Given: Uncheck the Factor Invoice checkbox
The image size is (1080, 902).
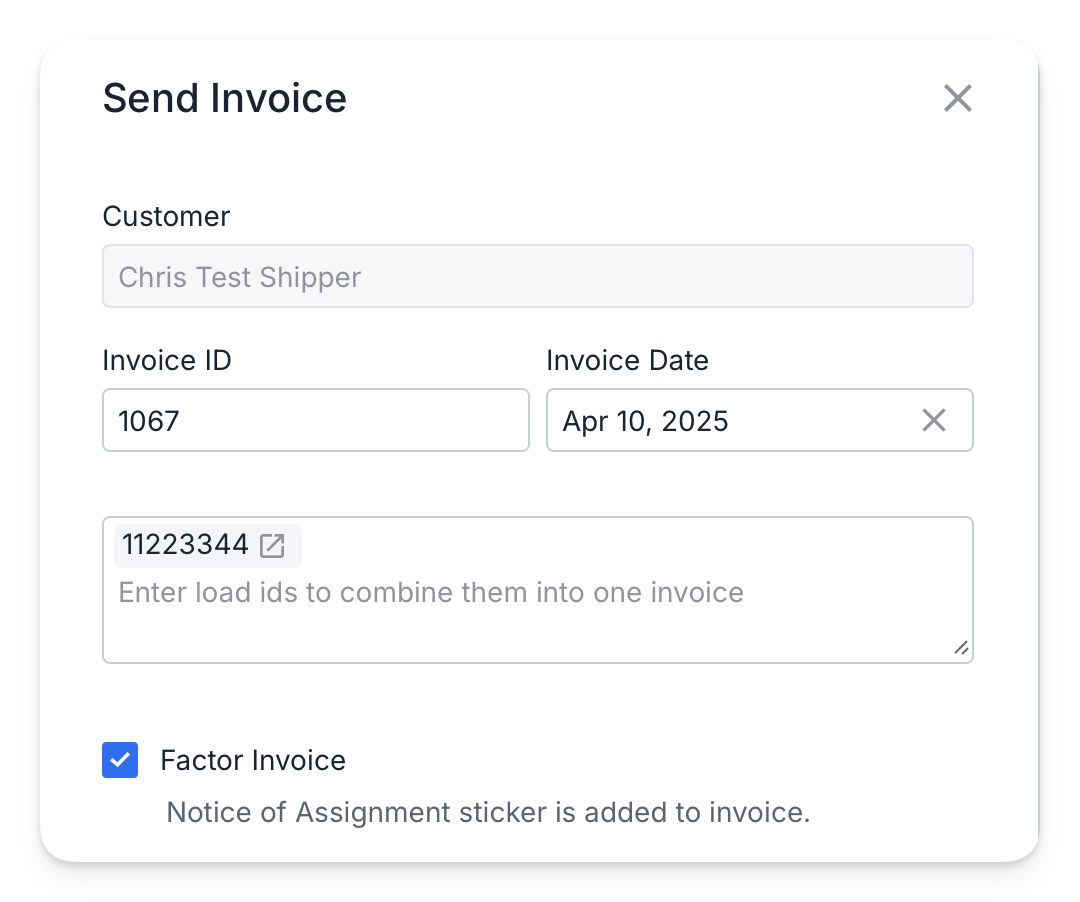Looking at the screenshot, I should pos(120,759).
